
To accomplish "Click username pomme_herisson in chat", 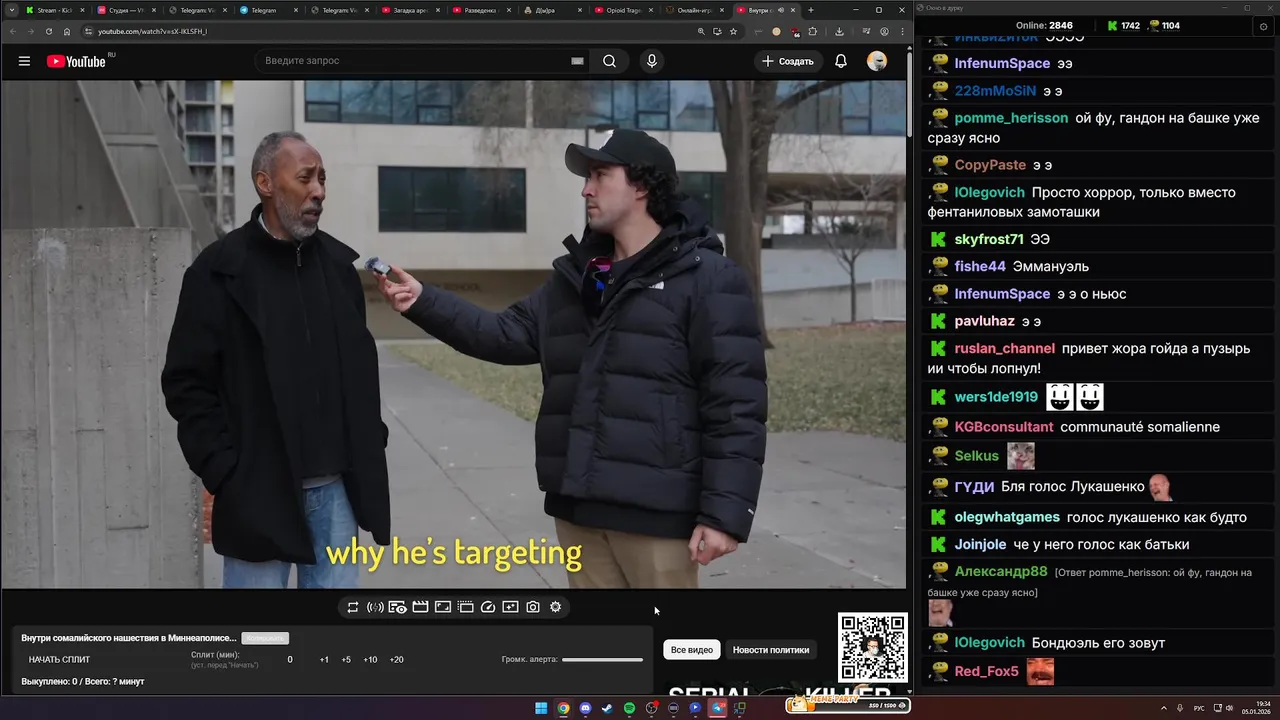I will (x=1011, y=118).
